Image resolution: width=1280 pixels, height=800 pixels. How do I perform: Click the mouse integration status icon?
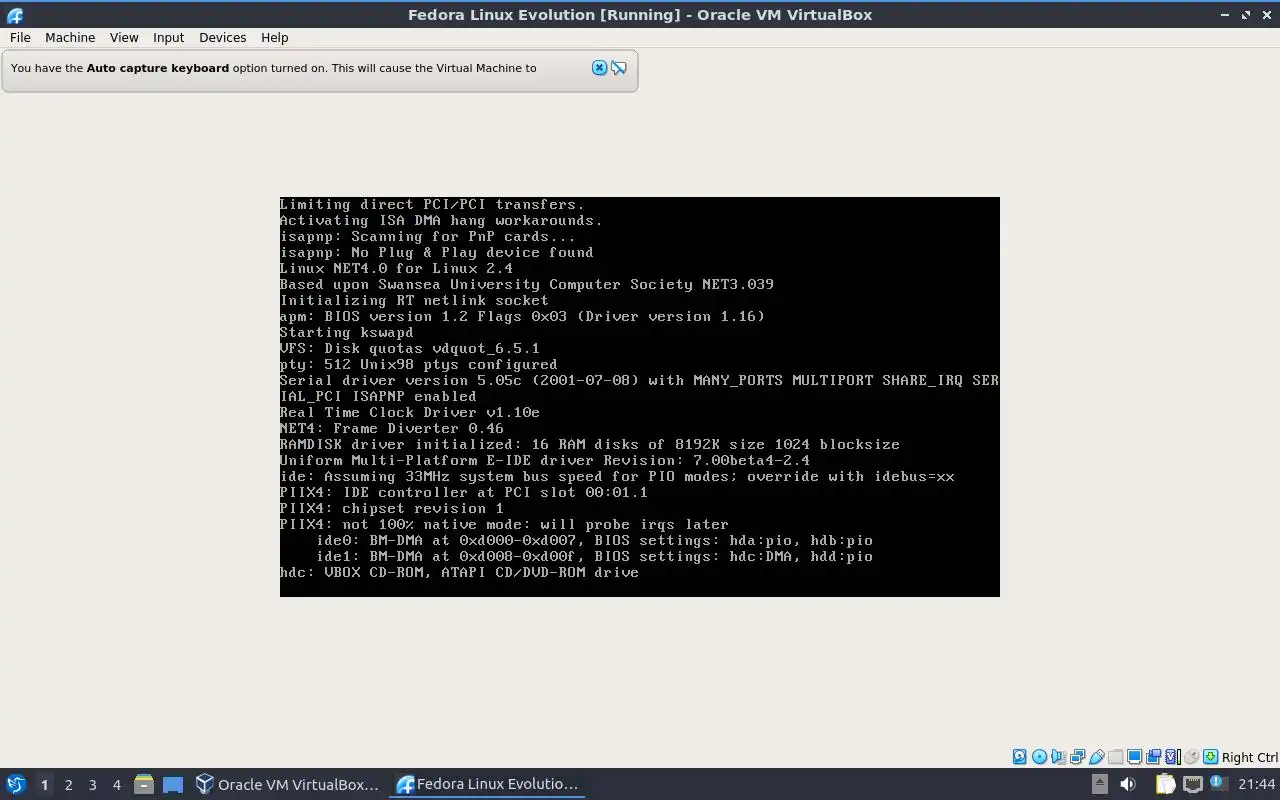[1191, 757]
